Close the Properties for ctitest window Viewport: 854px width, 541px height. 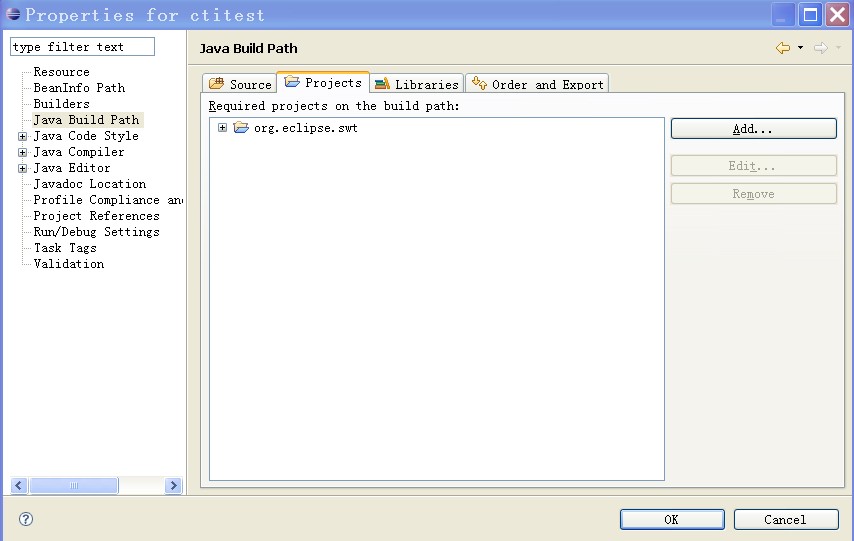pyautogui.click(x=838, y=14)
